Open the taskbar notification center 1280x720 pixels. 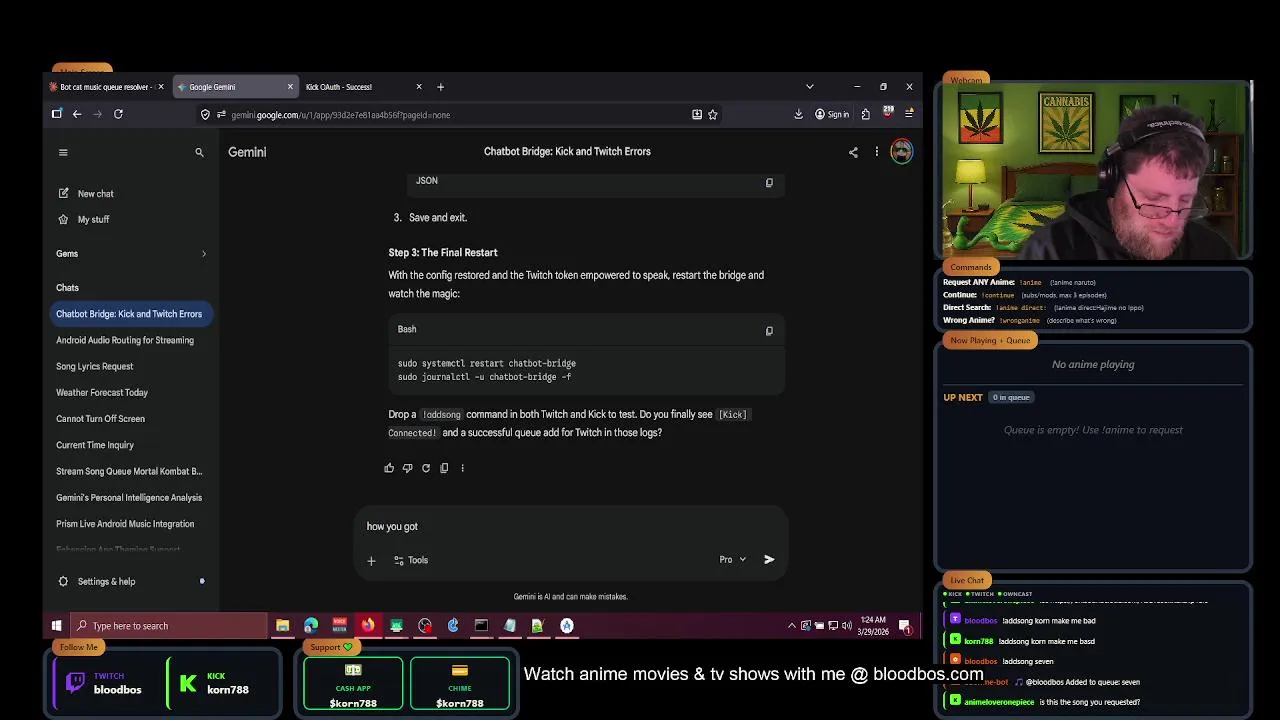905,626
